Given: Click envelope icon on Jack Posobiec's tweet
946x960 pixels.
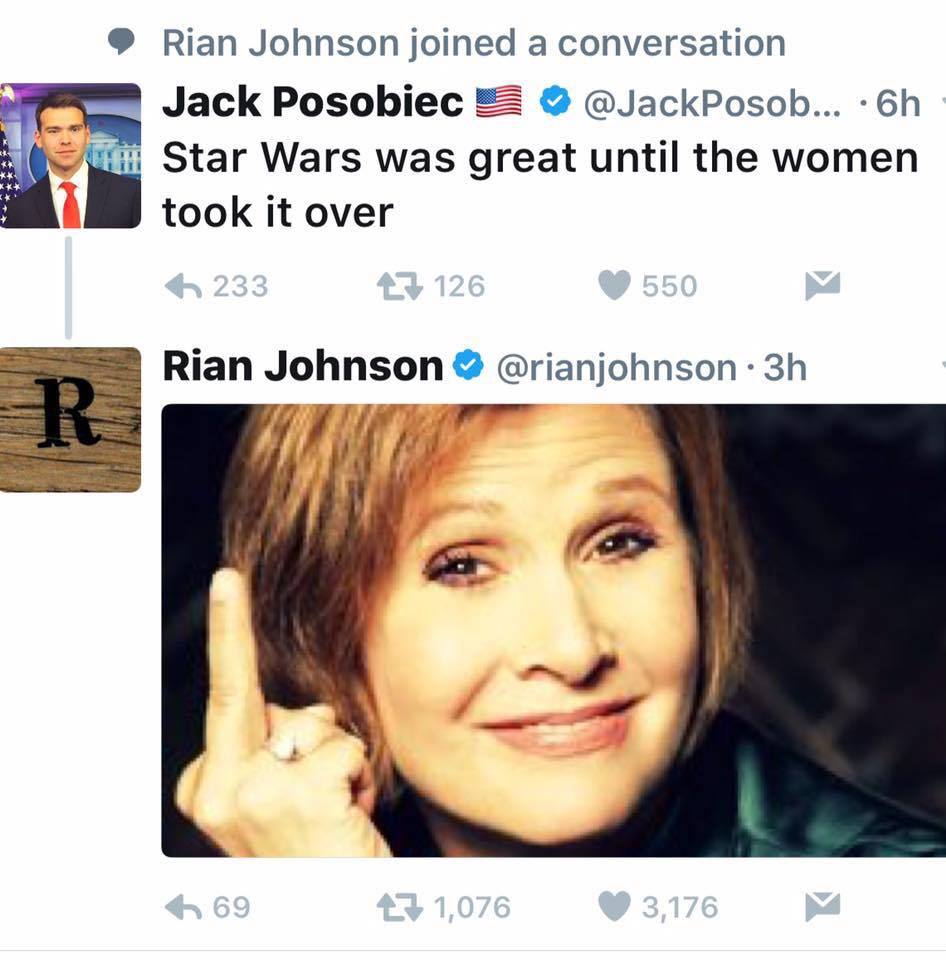Looking at the screenshot, I should [822, 286].
